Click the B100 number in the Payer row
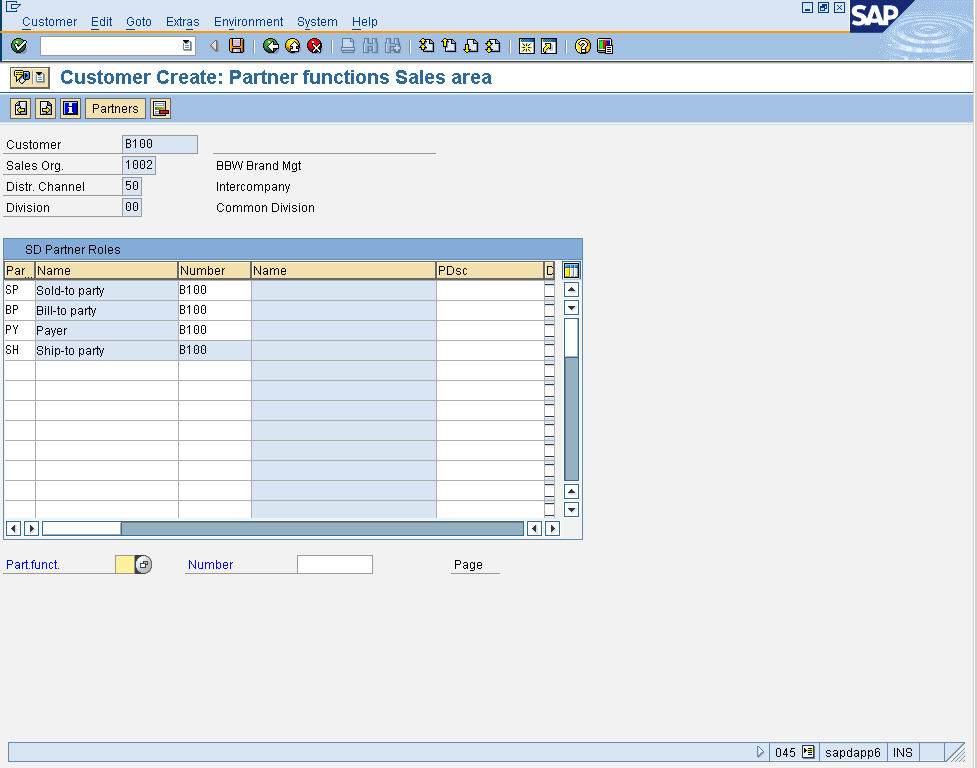Viewport: 977px width, 768px height. (214, 329)
